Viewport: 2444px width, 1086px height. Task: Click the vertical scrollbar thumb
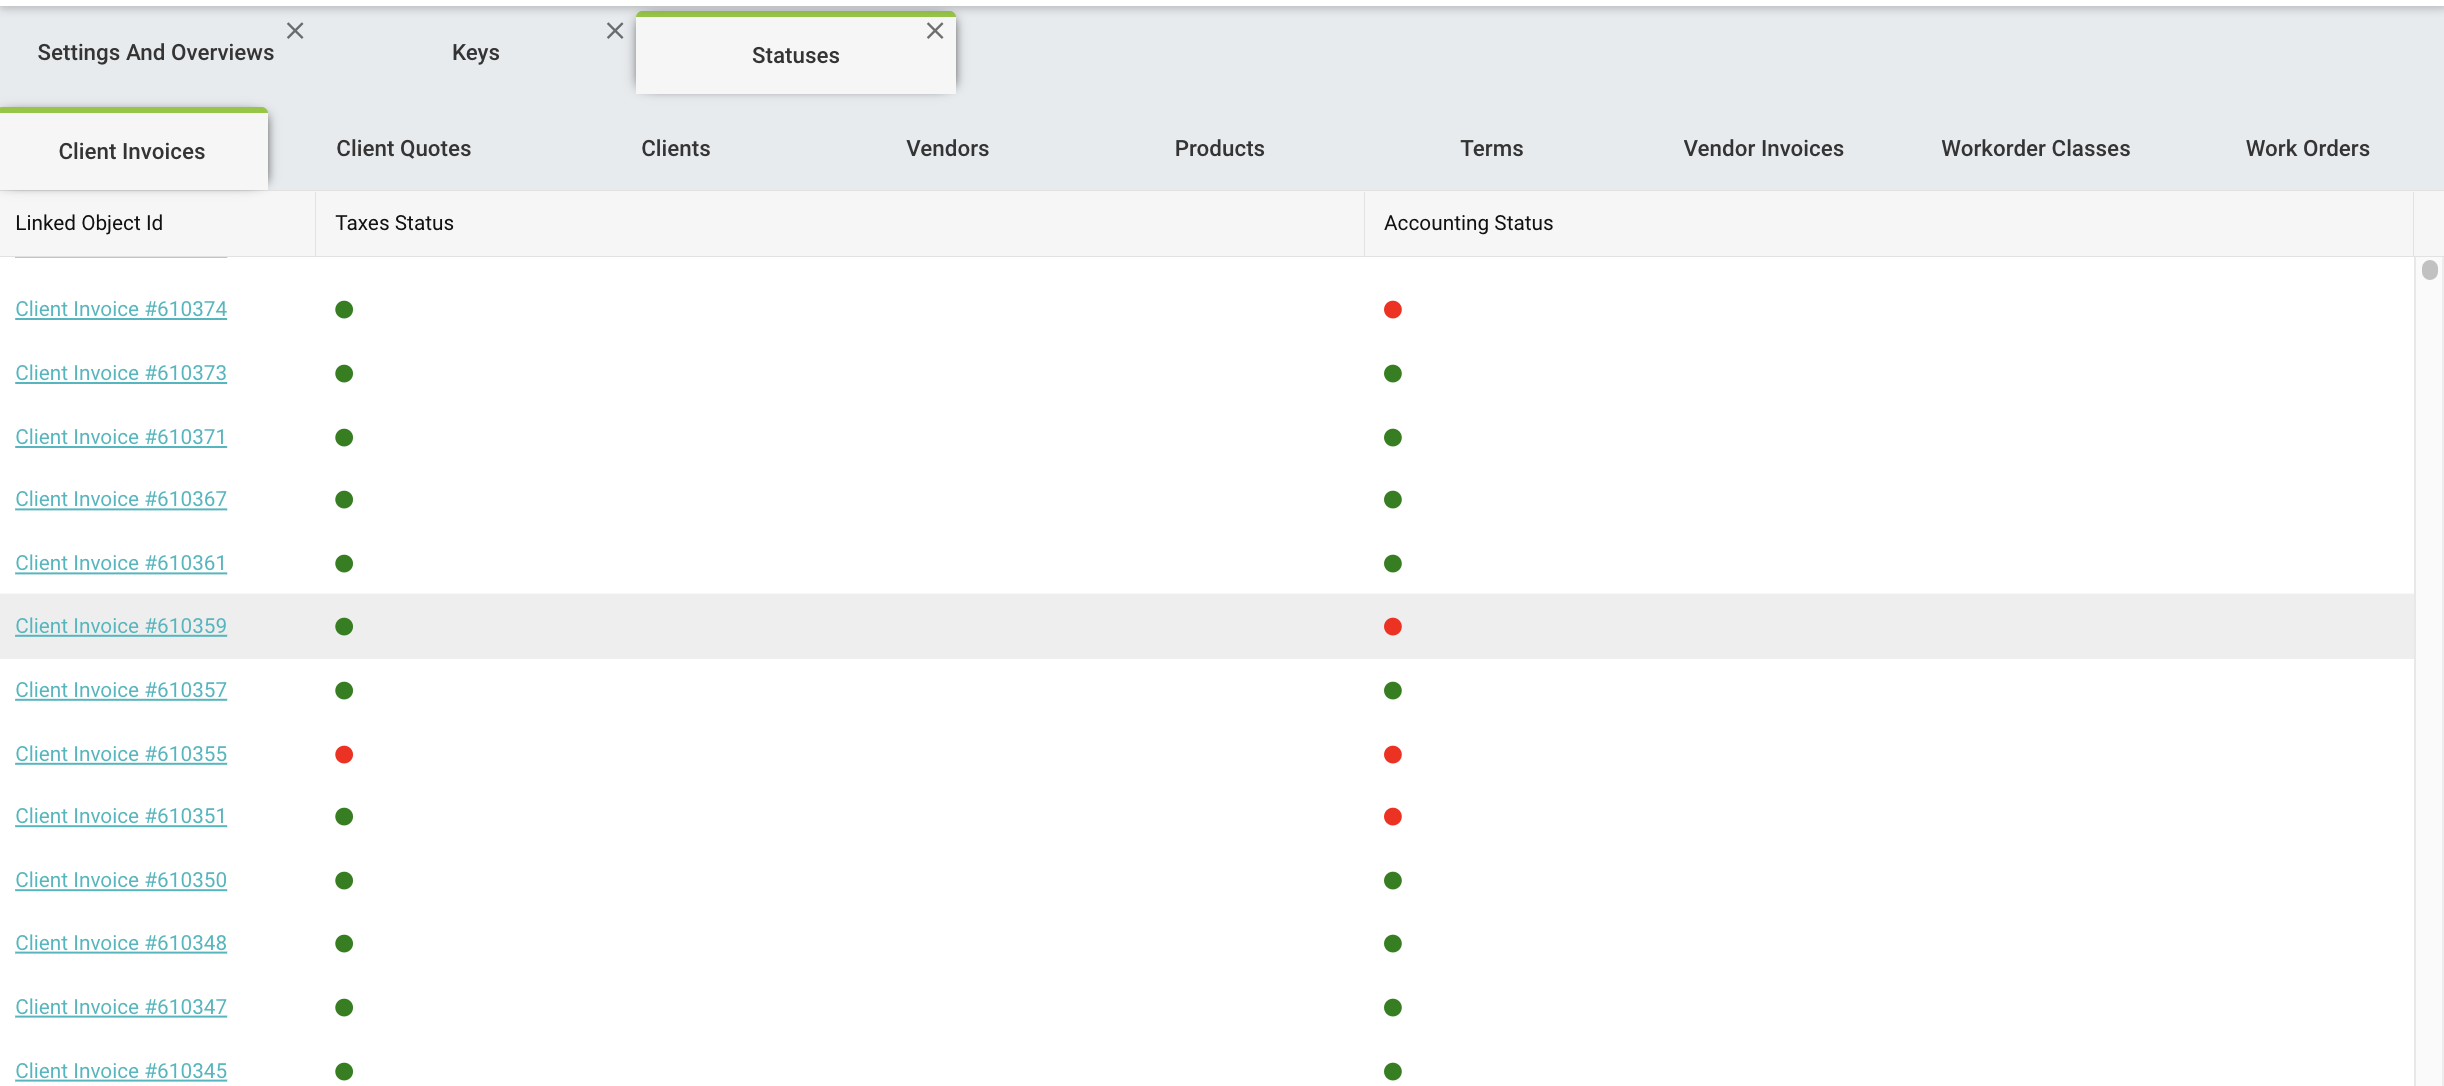(x=2429, y=271)
